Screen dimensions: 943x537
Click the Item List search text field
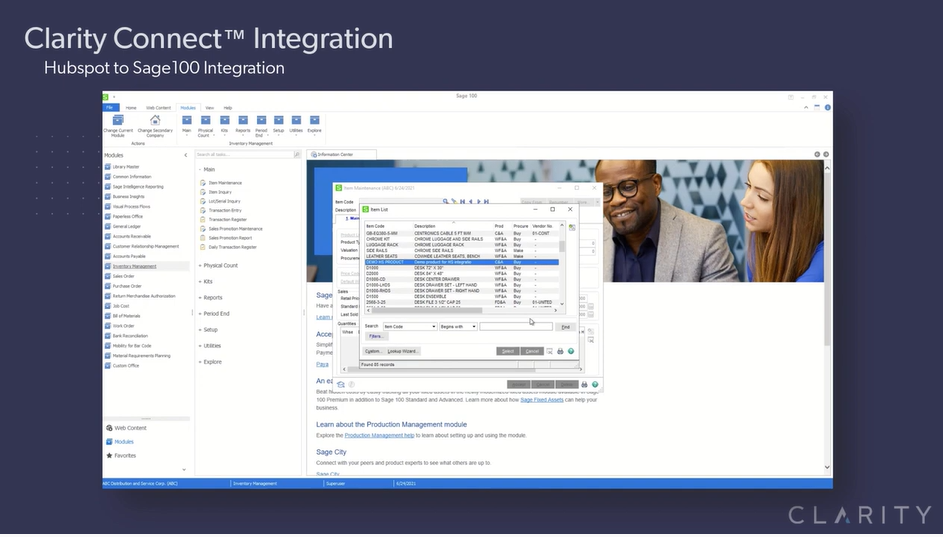pos(516,327)
